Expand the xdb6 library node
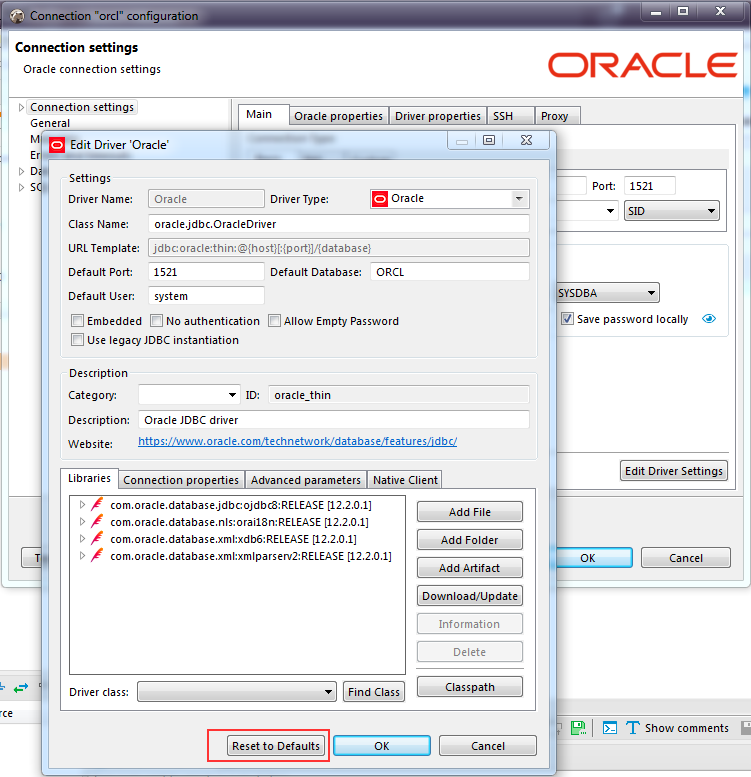The height and width of the screenshot is (777, 751). coord(82,538)
